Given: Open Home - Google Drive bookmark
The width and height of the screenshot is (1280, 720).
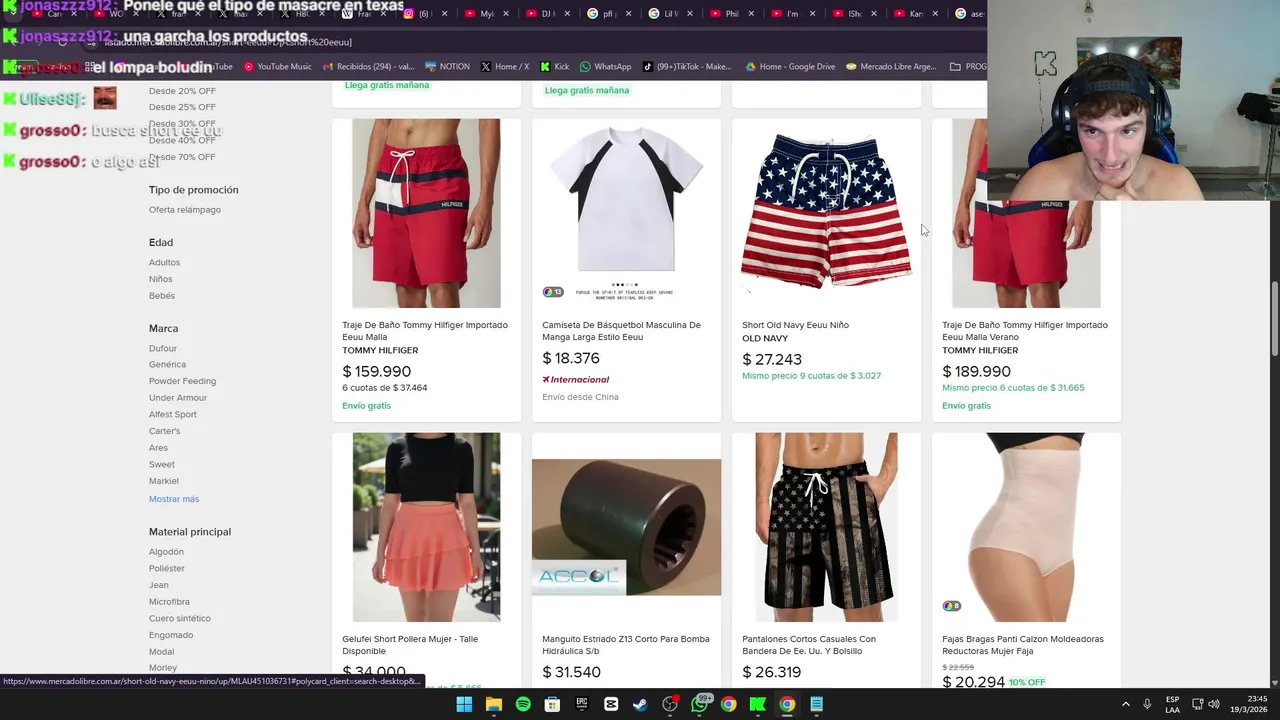Looking at the screenshot, I should (789, 66).
